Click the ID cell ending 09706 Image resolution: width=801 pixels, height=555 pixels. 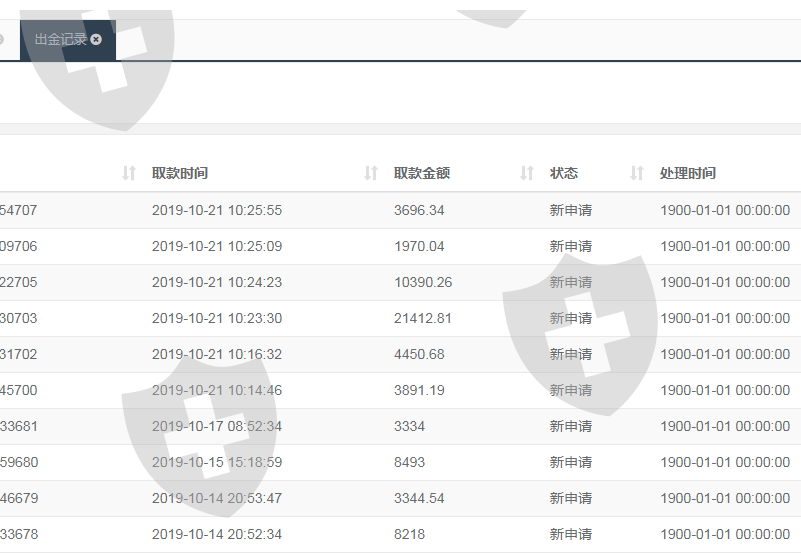pos(18,246)
